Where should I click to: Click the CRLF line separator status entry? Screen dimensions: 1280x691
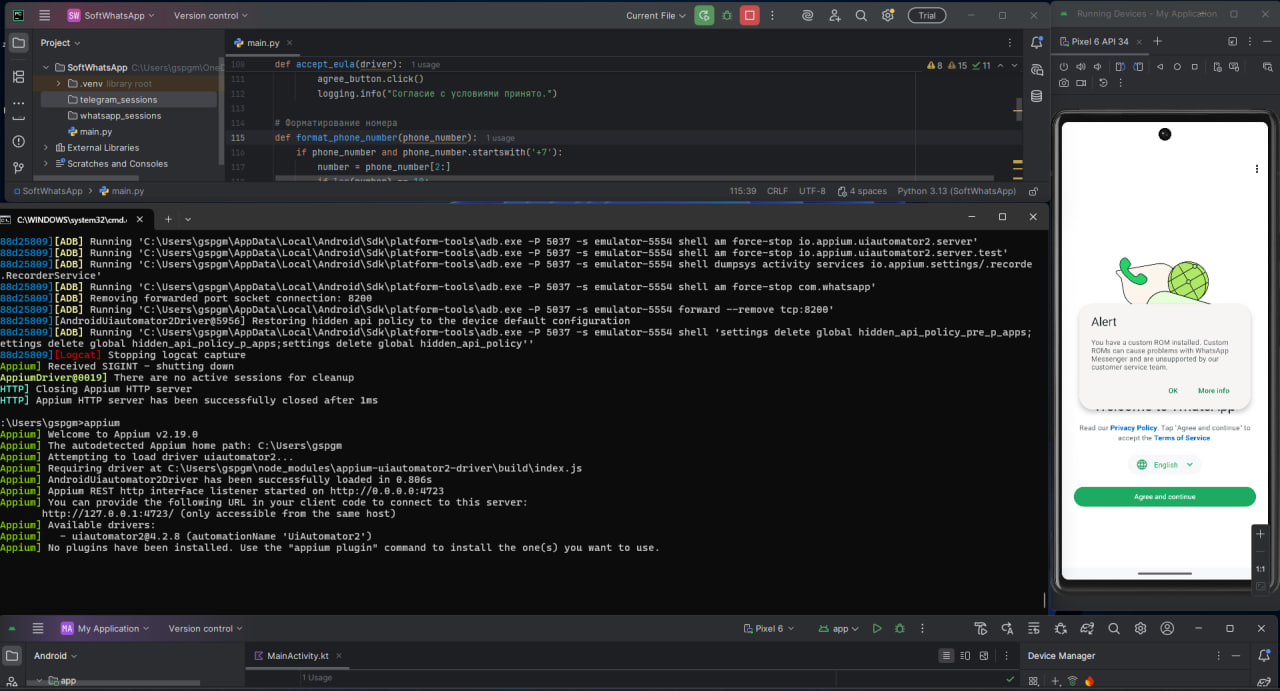pyautogui.click(x=777, y=191)
